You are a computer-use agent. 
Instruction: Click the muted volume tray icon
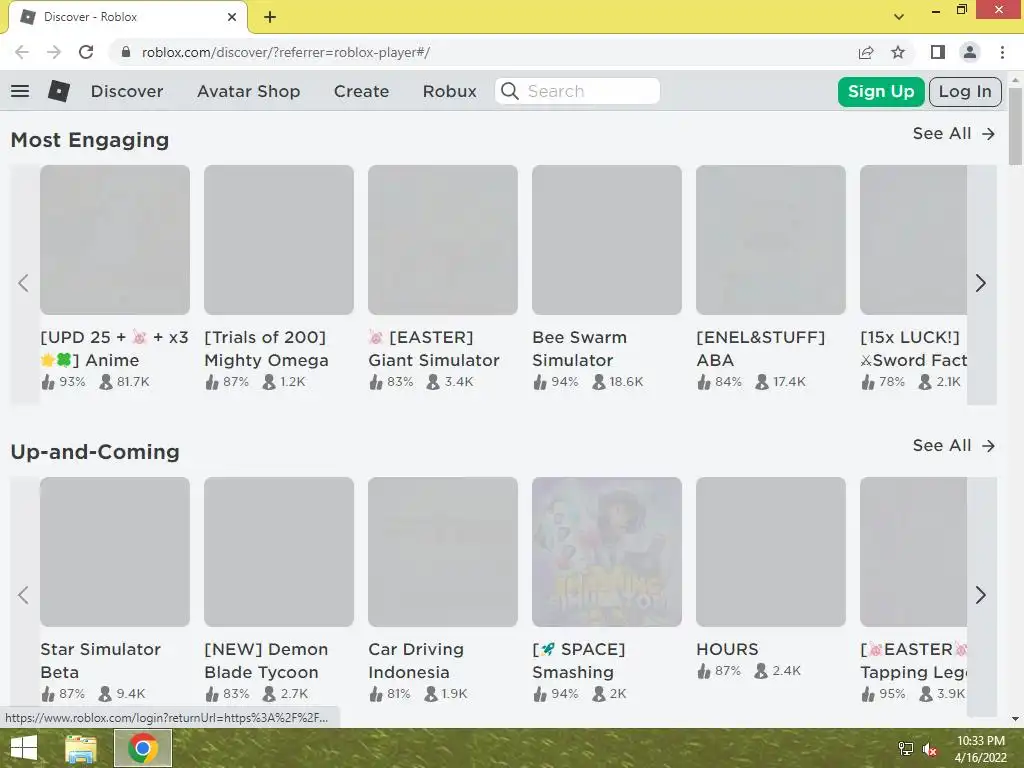(x=930, y=750)
